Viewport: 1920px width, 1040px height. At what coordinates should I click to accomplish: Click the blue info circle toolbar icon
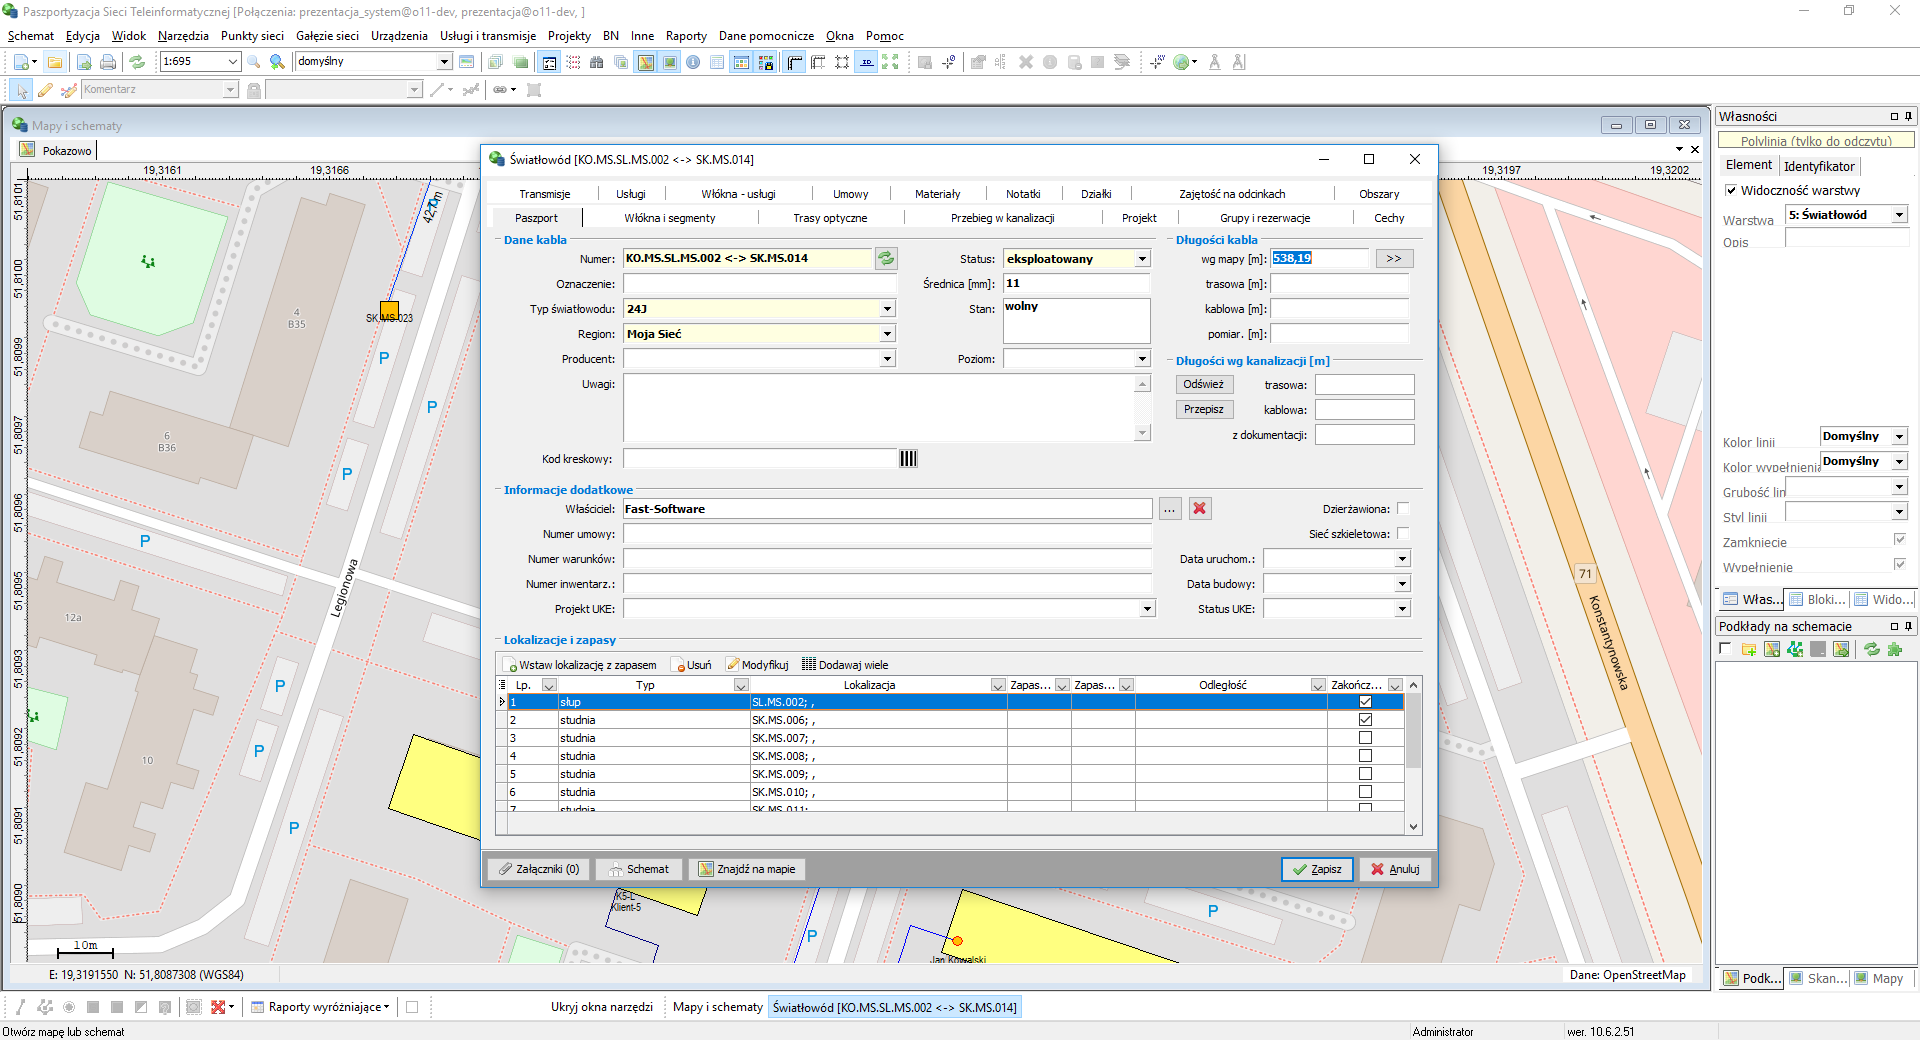click(x=693, y=62)
